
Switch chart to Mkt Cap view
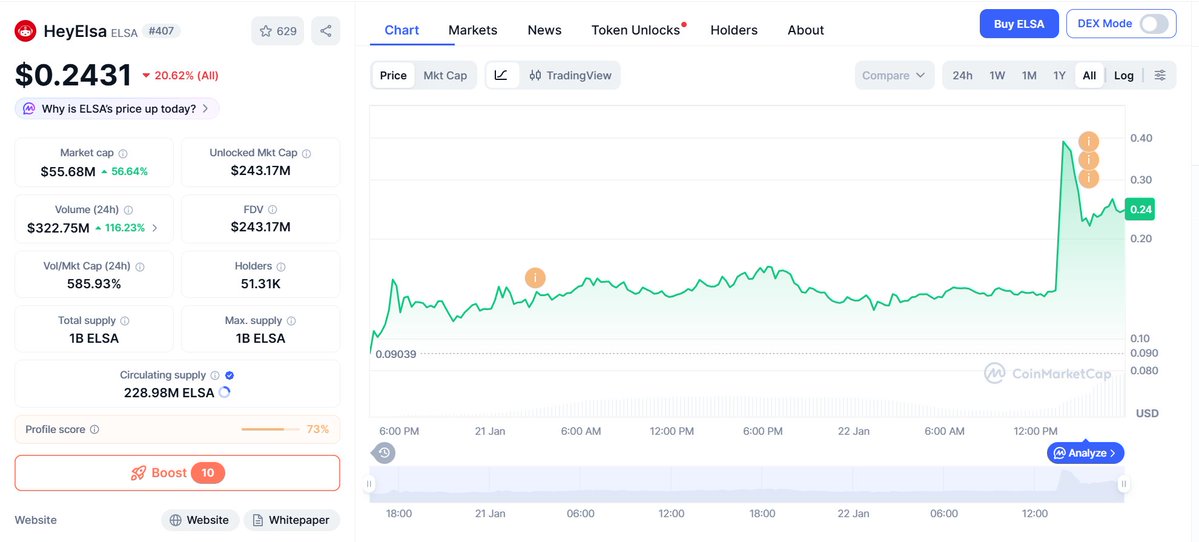[x=445, y=75]
